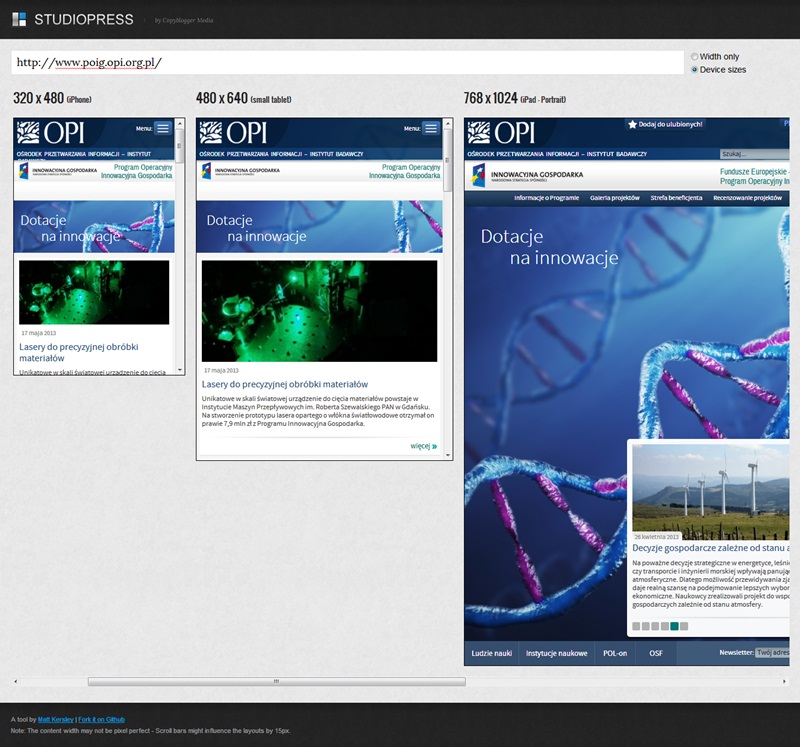Click OPI logo in small tablet preview
This screenshot has width=800, height=747.
pos(233,132)
